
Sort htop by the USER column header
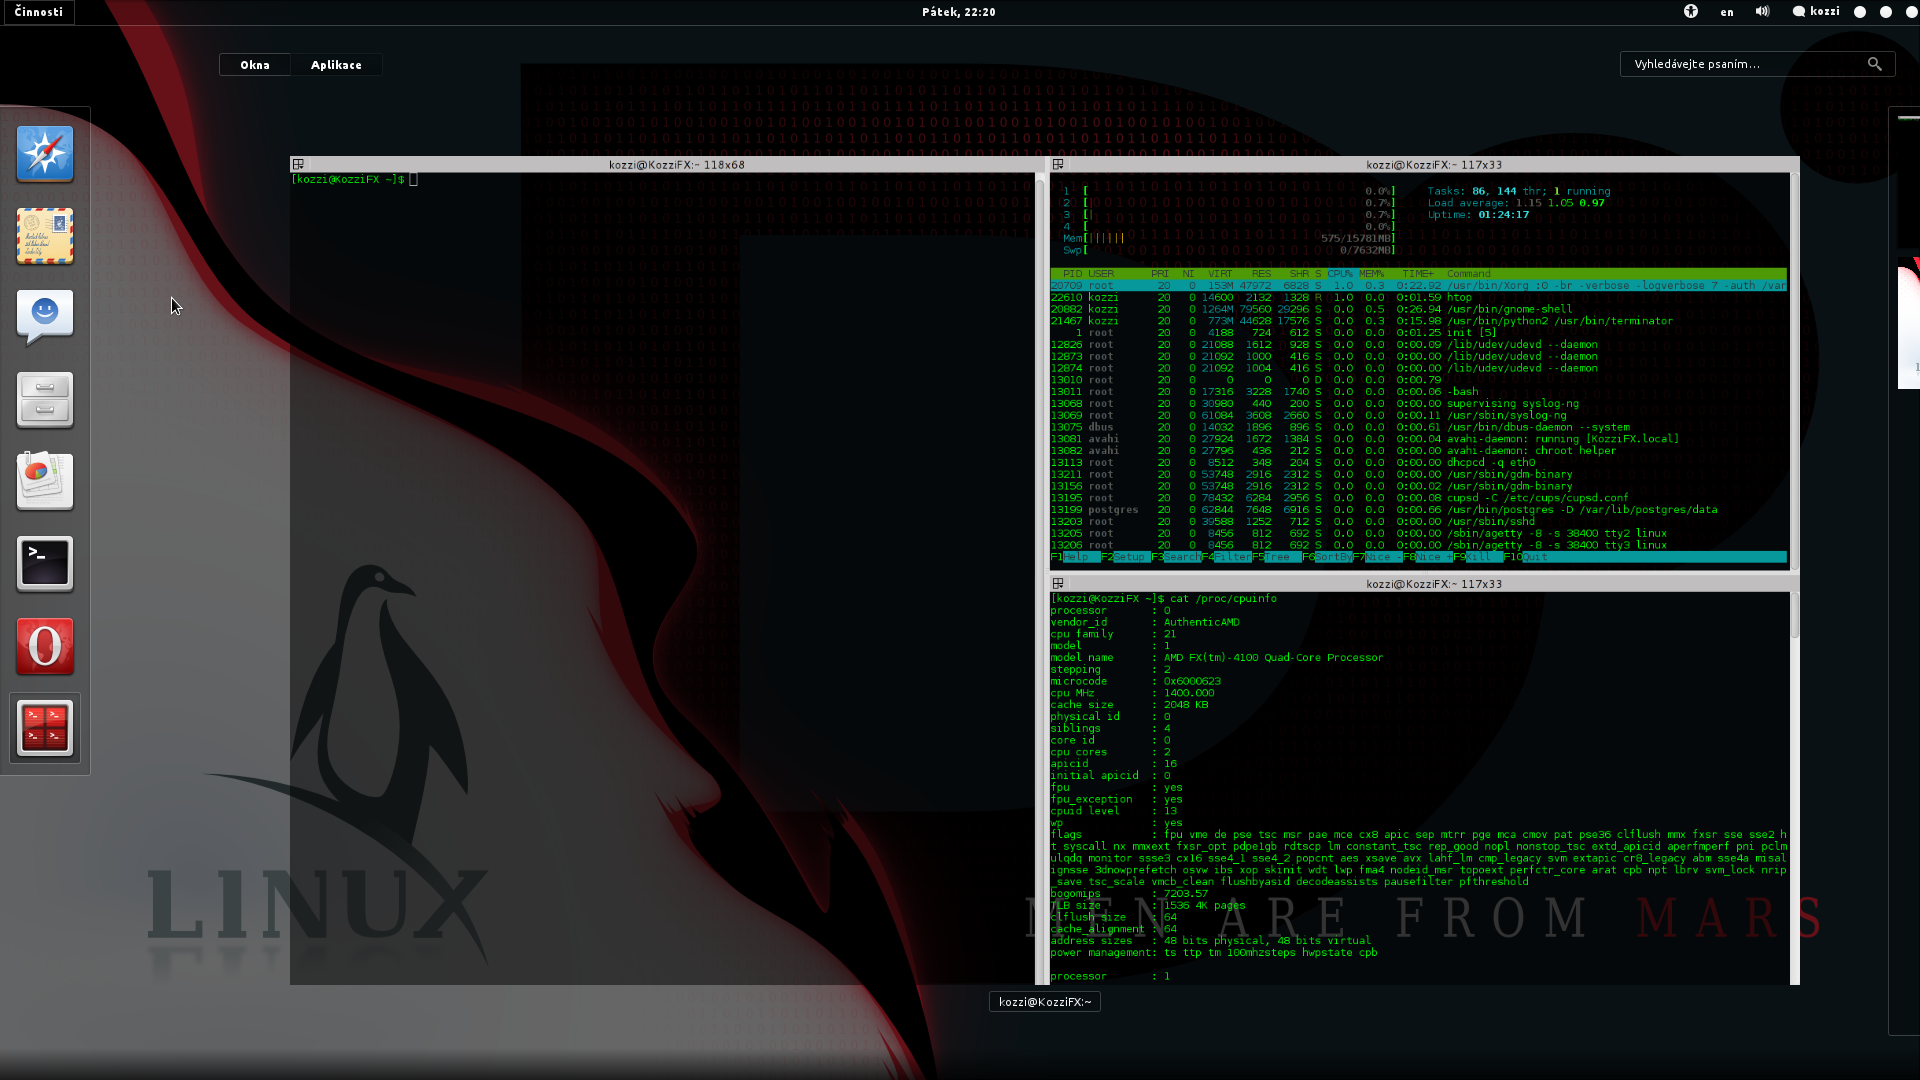point(1101,274)
